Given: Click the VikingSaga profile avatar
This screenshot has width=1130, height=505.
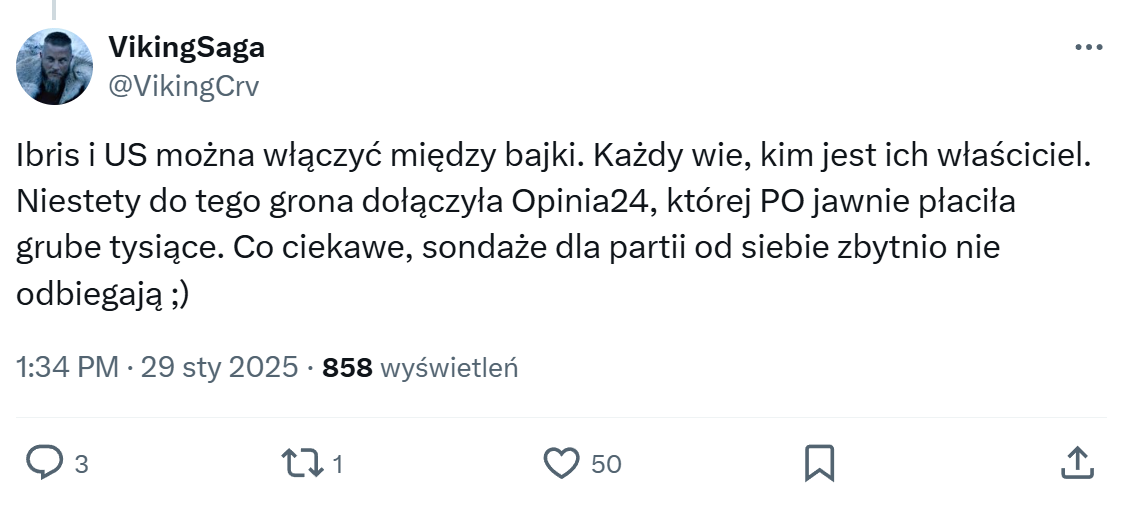Looking at the screenshot, I should pyautogui.click(x=55, y=67).
